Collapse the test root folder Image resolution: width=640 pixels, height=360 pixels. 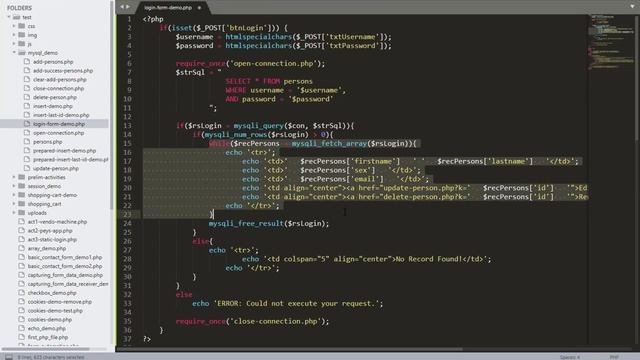click(x=9, y=17)
